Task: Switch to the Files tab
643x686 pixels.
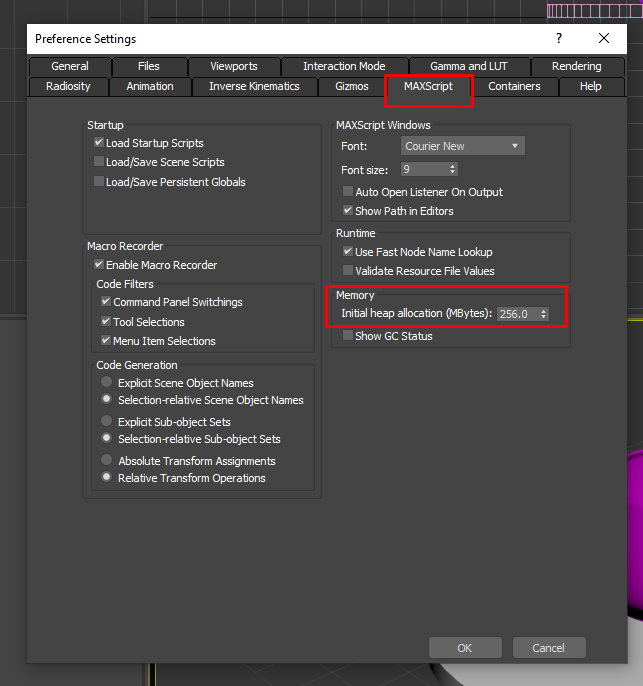Action: click(149, 66)
